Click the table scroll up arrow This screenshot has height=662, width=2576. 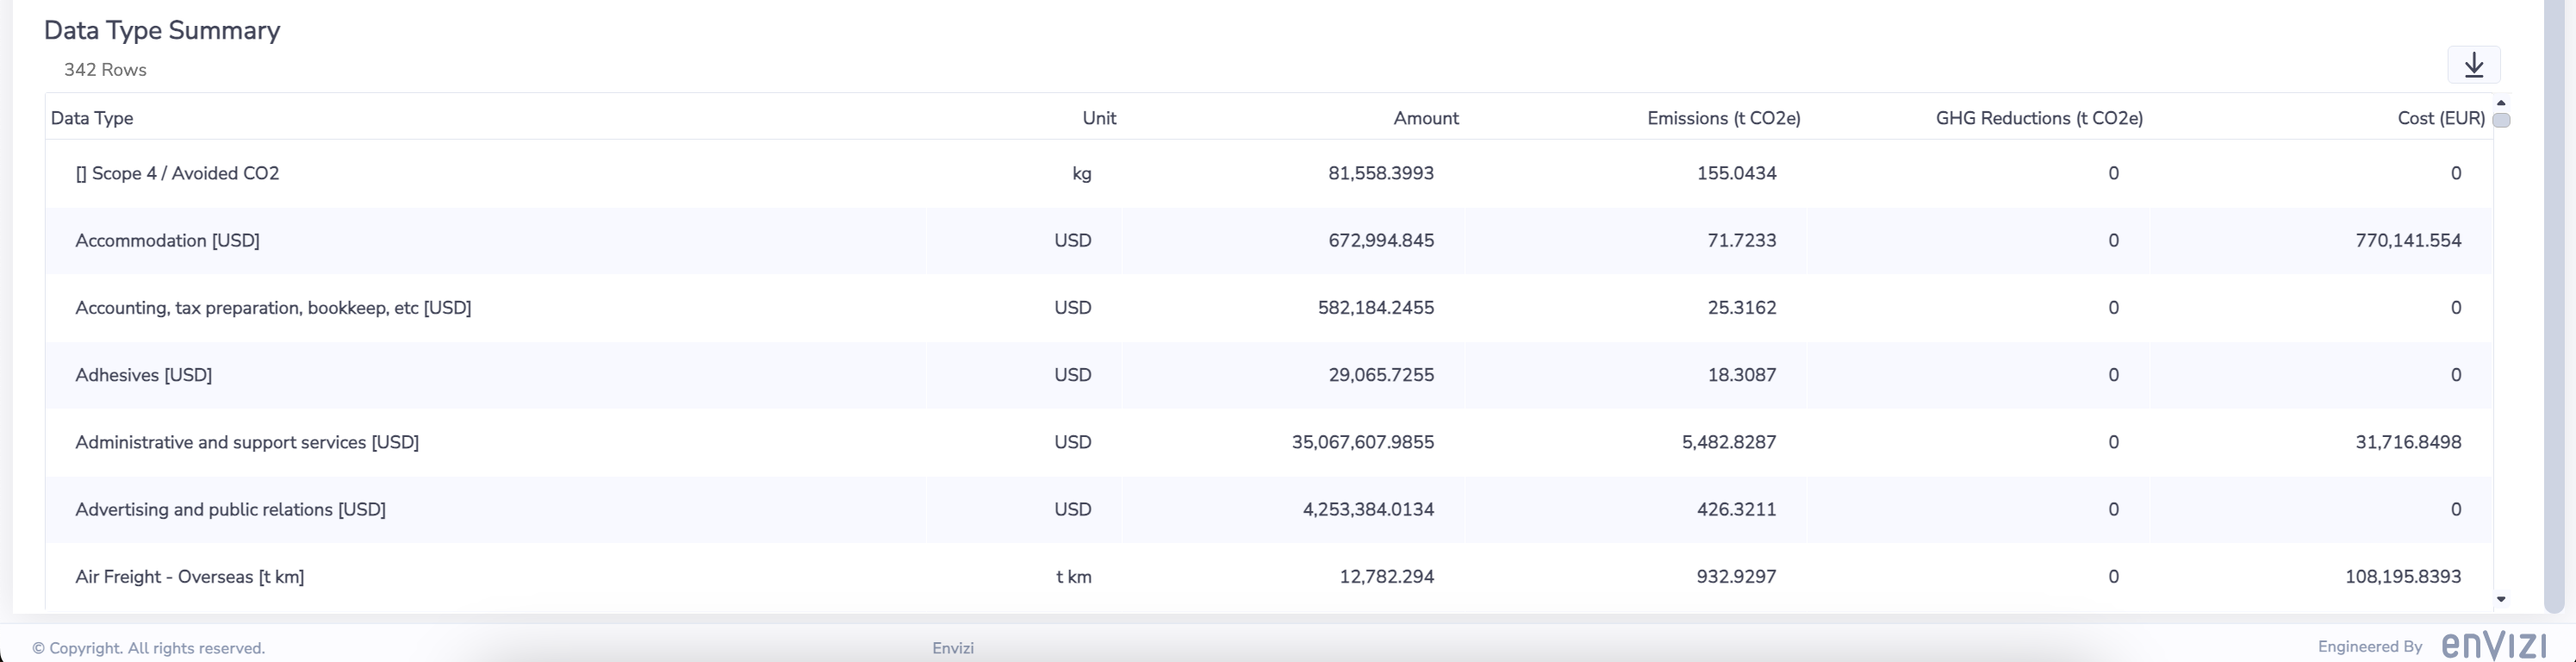pyautogui.click(x=2501, y=103)
